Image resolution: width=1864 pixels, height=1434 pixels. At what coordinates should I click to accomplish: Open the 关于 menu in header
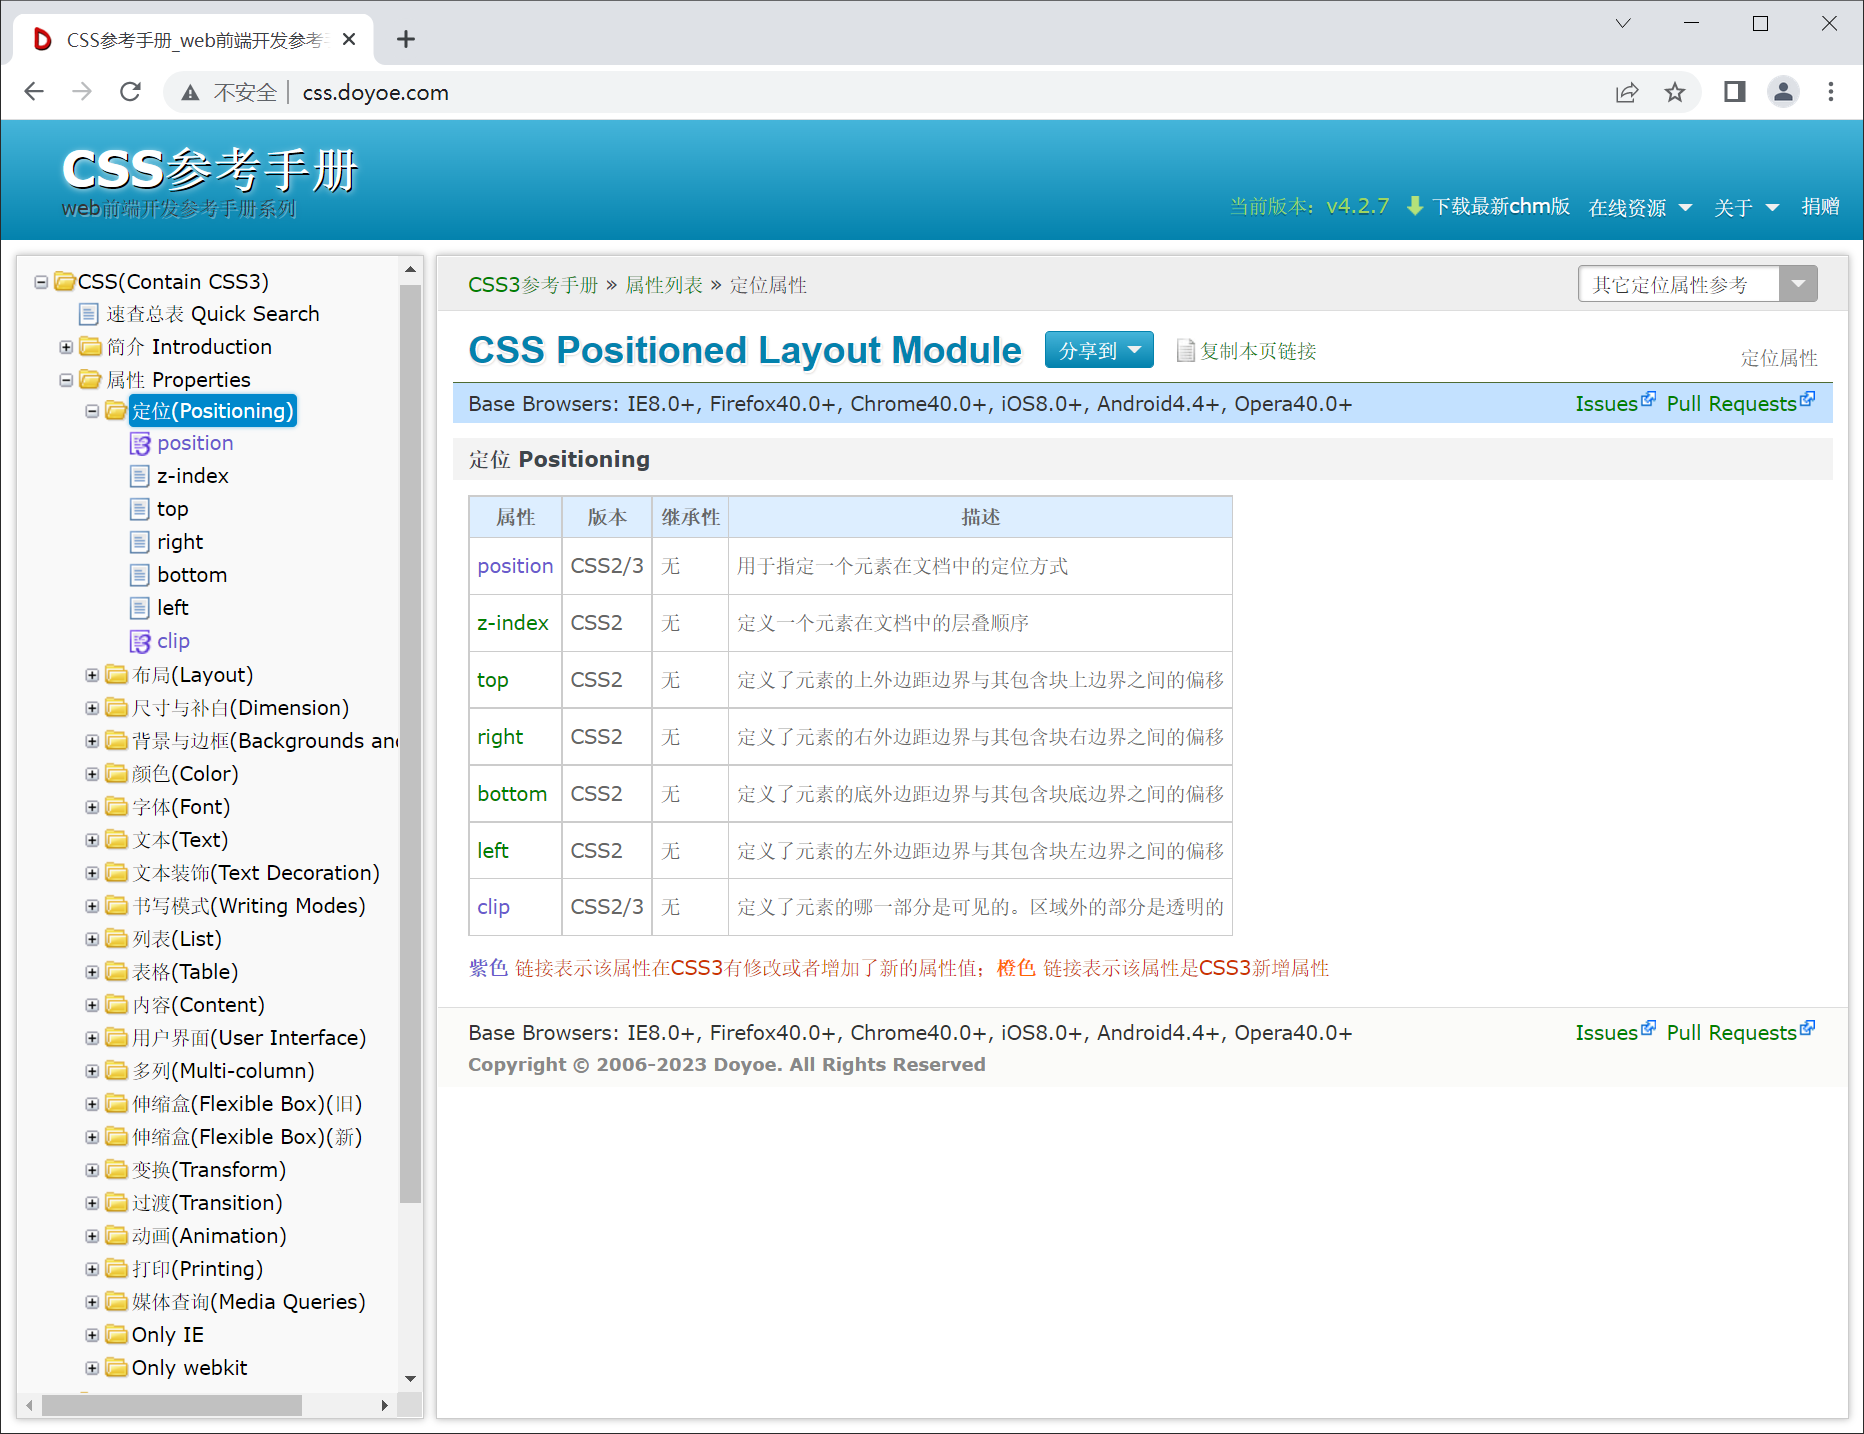[1745, 207]
